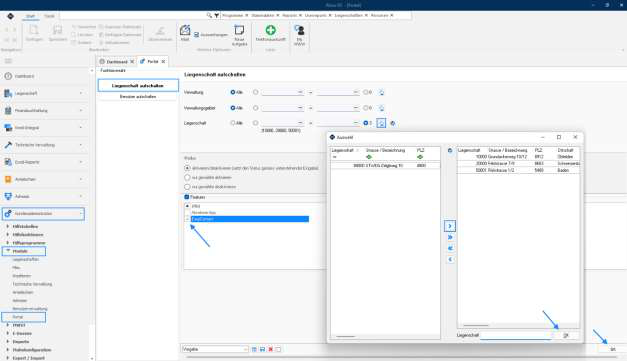Switch to the second ribbon tab
627x361 pixels.
[x=49, y=16]
